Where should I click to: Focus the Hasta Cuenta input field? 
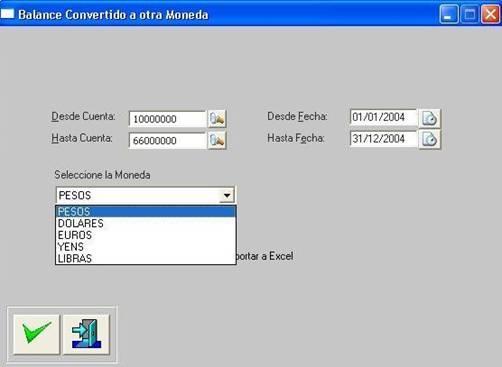click(x=168, y=140)
